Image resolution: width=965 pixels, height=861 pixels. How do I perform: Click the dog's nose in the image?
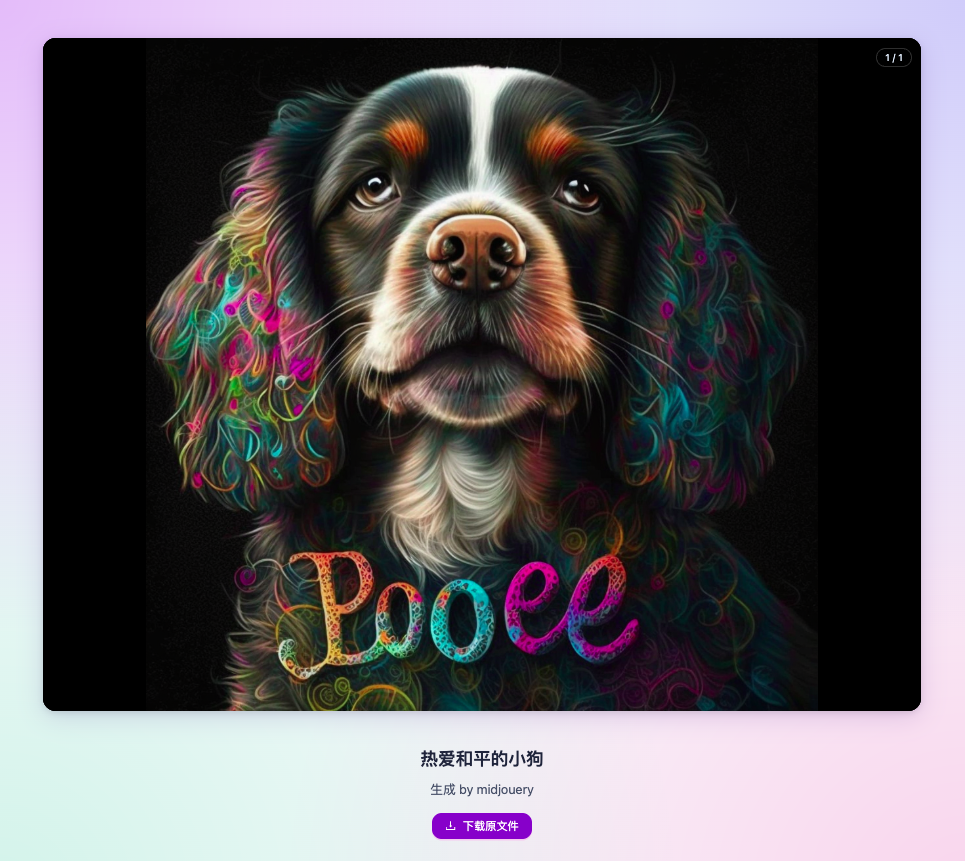pos(477,250)
